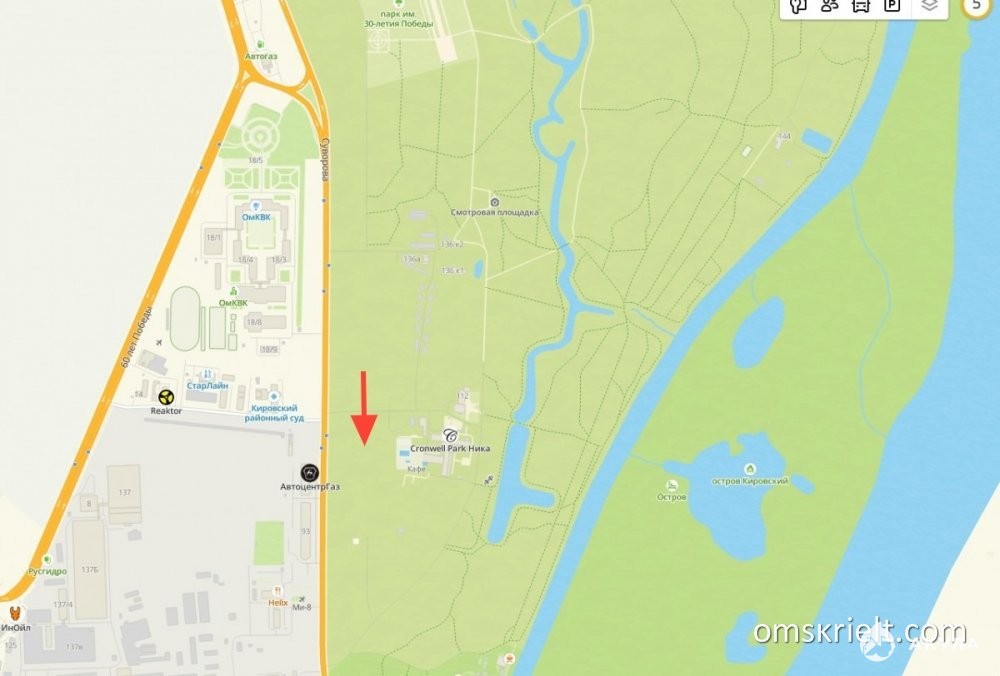Click the red arrow location pointer

(364, 408)
